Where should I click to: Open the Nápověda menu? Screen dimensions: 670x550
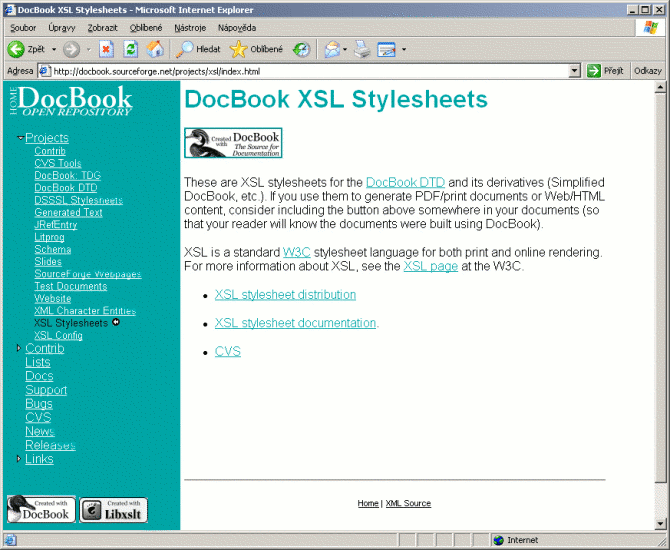click(x=237, y=28)
